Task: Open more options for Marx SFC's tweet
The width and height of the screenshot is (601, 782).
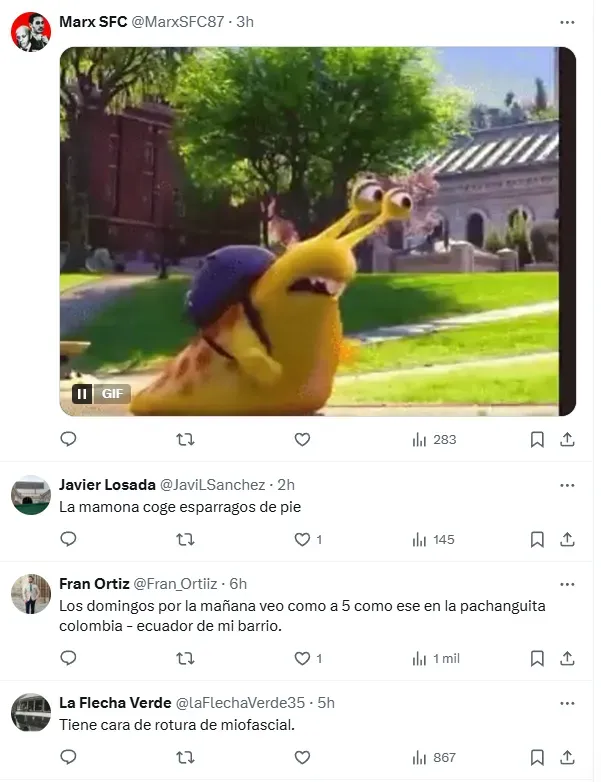Action: (567, 22)
